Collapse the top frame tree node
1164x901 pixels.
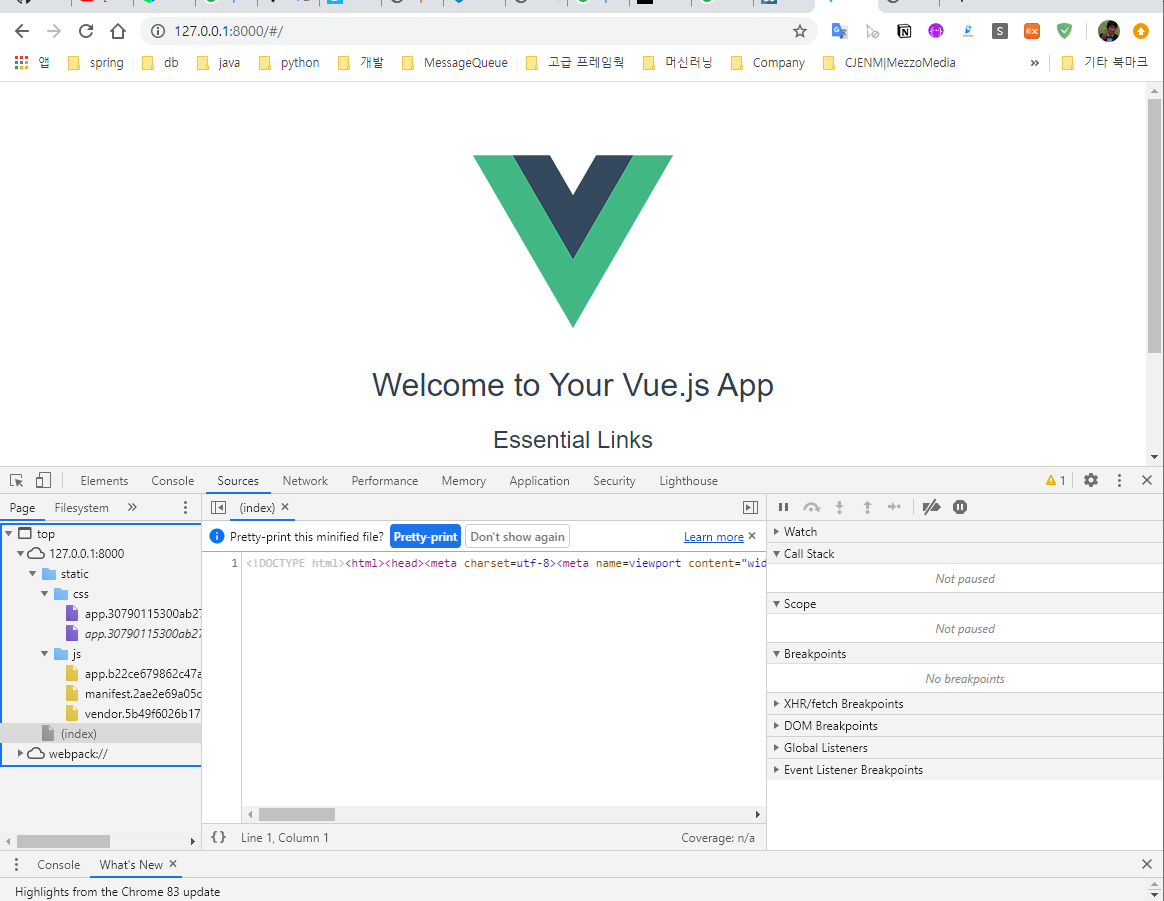[x=9, y=534]
